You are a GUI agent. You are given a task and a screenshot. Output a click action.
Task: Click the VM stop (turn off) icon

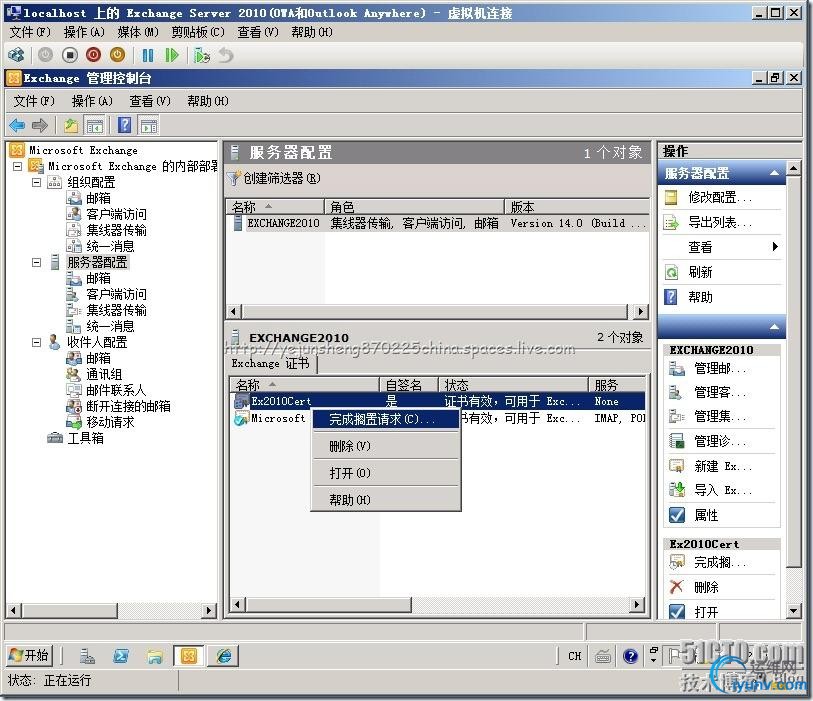tap(69, 55)
